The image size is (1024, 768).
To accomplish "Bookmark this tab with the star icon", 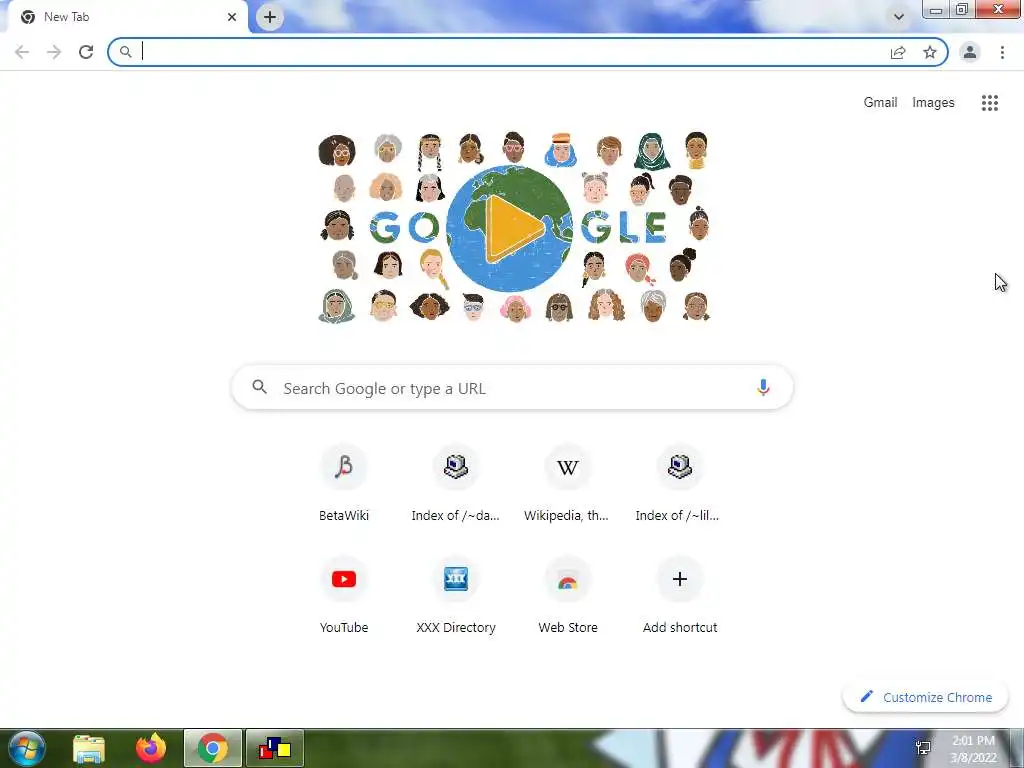I will pos(930,52).
